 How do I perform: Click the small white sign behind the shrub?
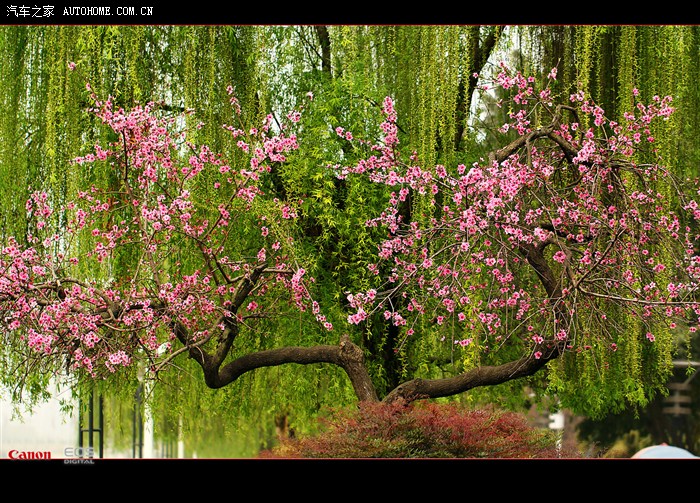point(555,420)
